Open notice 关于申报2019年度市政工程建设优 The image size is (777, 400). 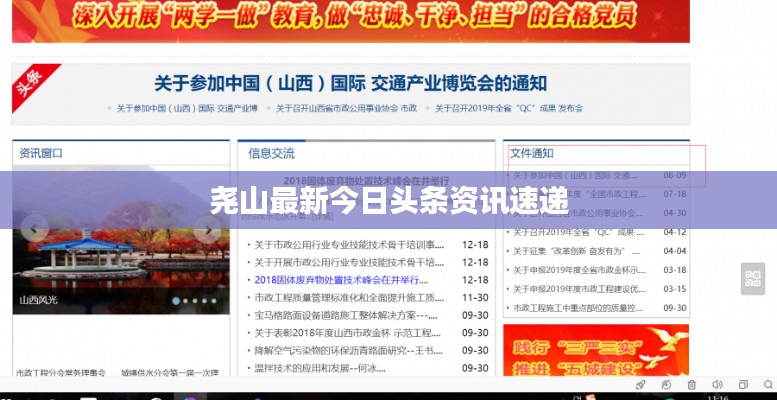(x=579, y=289)
